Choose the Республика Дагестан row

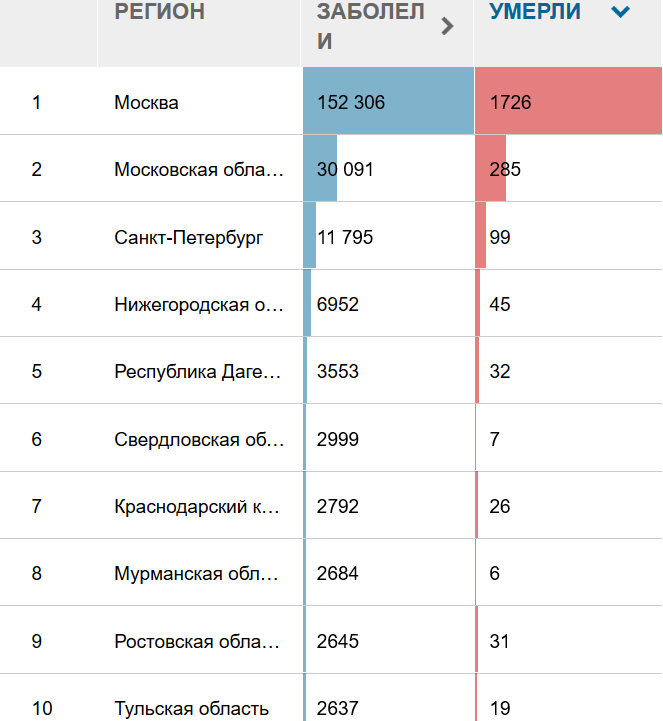(331, 371)
